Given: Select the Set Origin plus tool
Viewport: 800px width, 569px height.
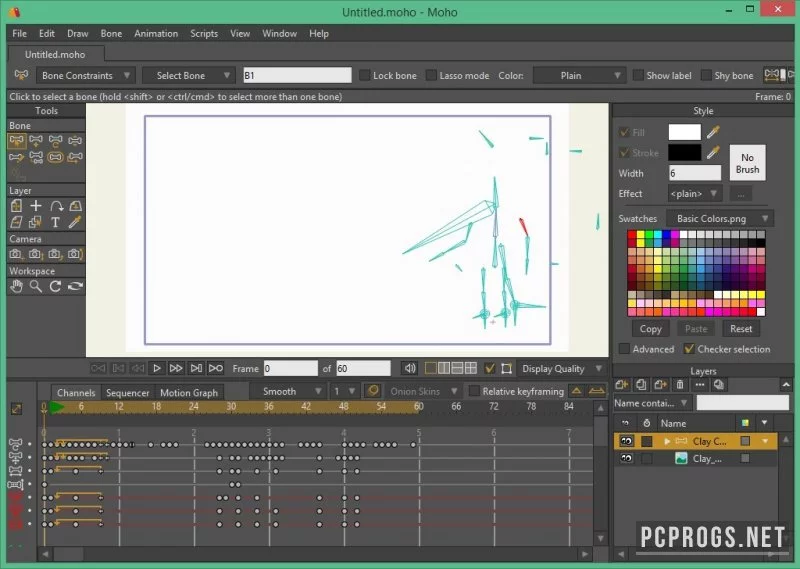Looking at the screenshot, I should (x=36, y=206).
